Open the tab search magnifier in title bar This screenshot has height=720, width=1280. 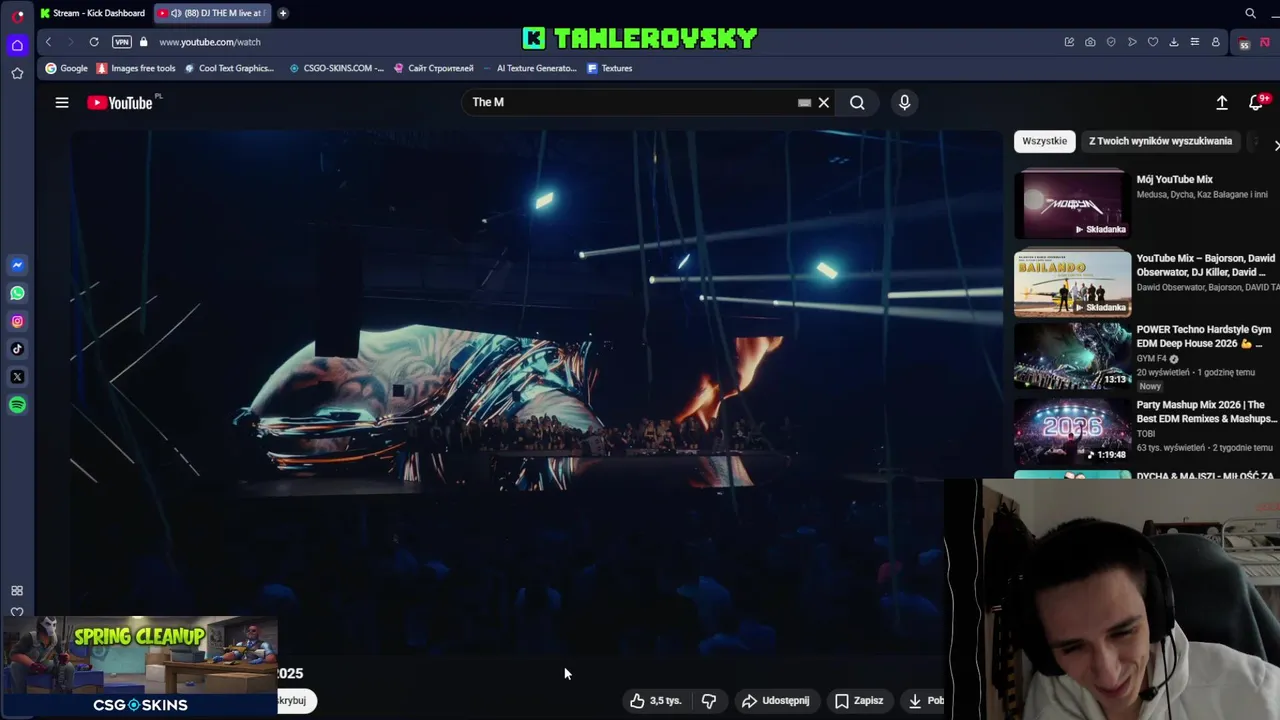point(1250,13)
